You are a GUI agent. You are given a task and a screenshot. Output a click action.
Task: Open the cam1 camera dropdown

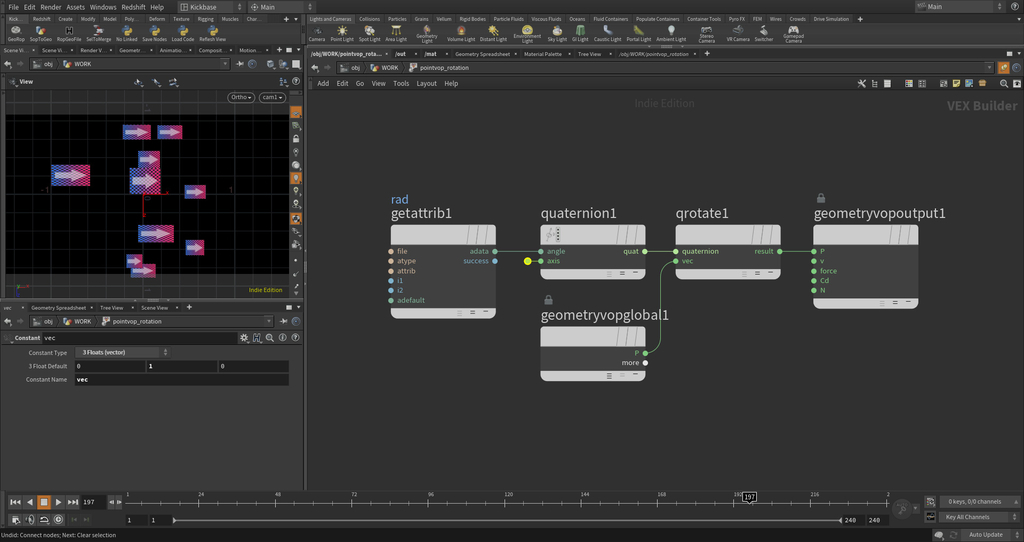pyautogui.click(x=272, y=97)
